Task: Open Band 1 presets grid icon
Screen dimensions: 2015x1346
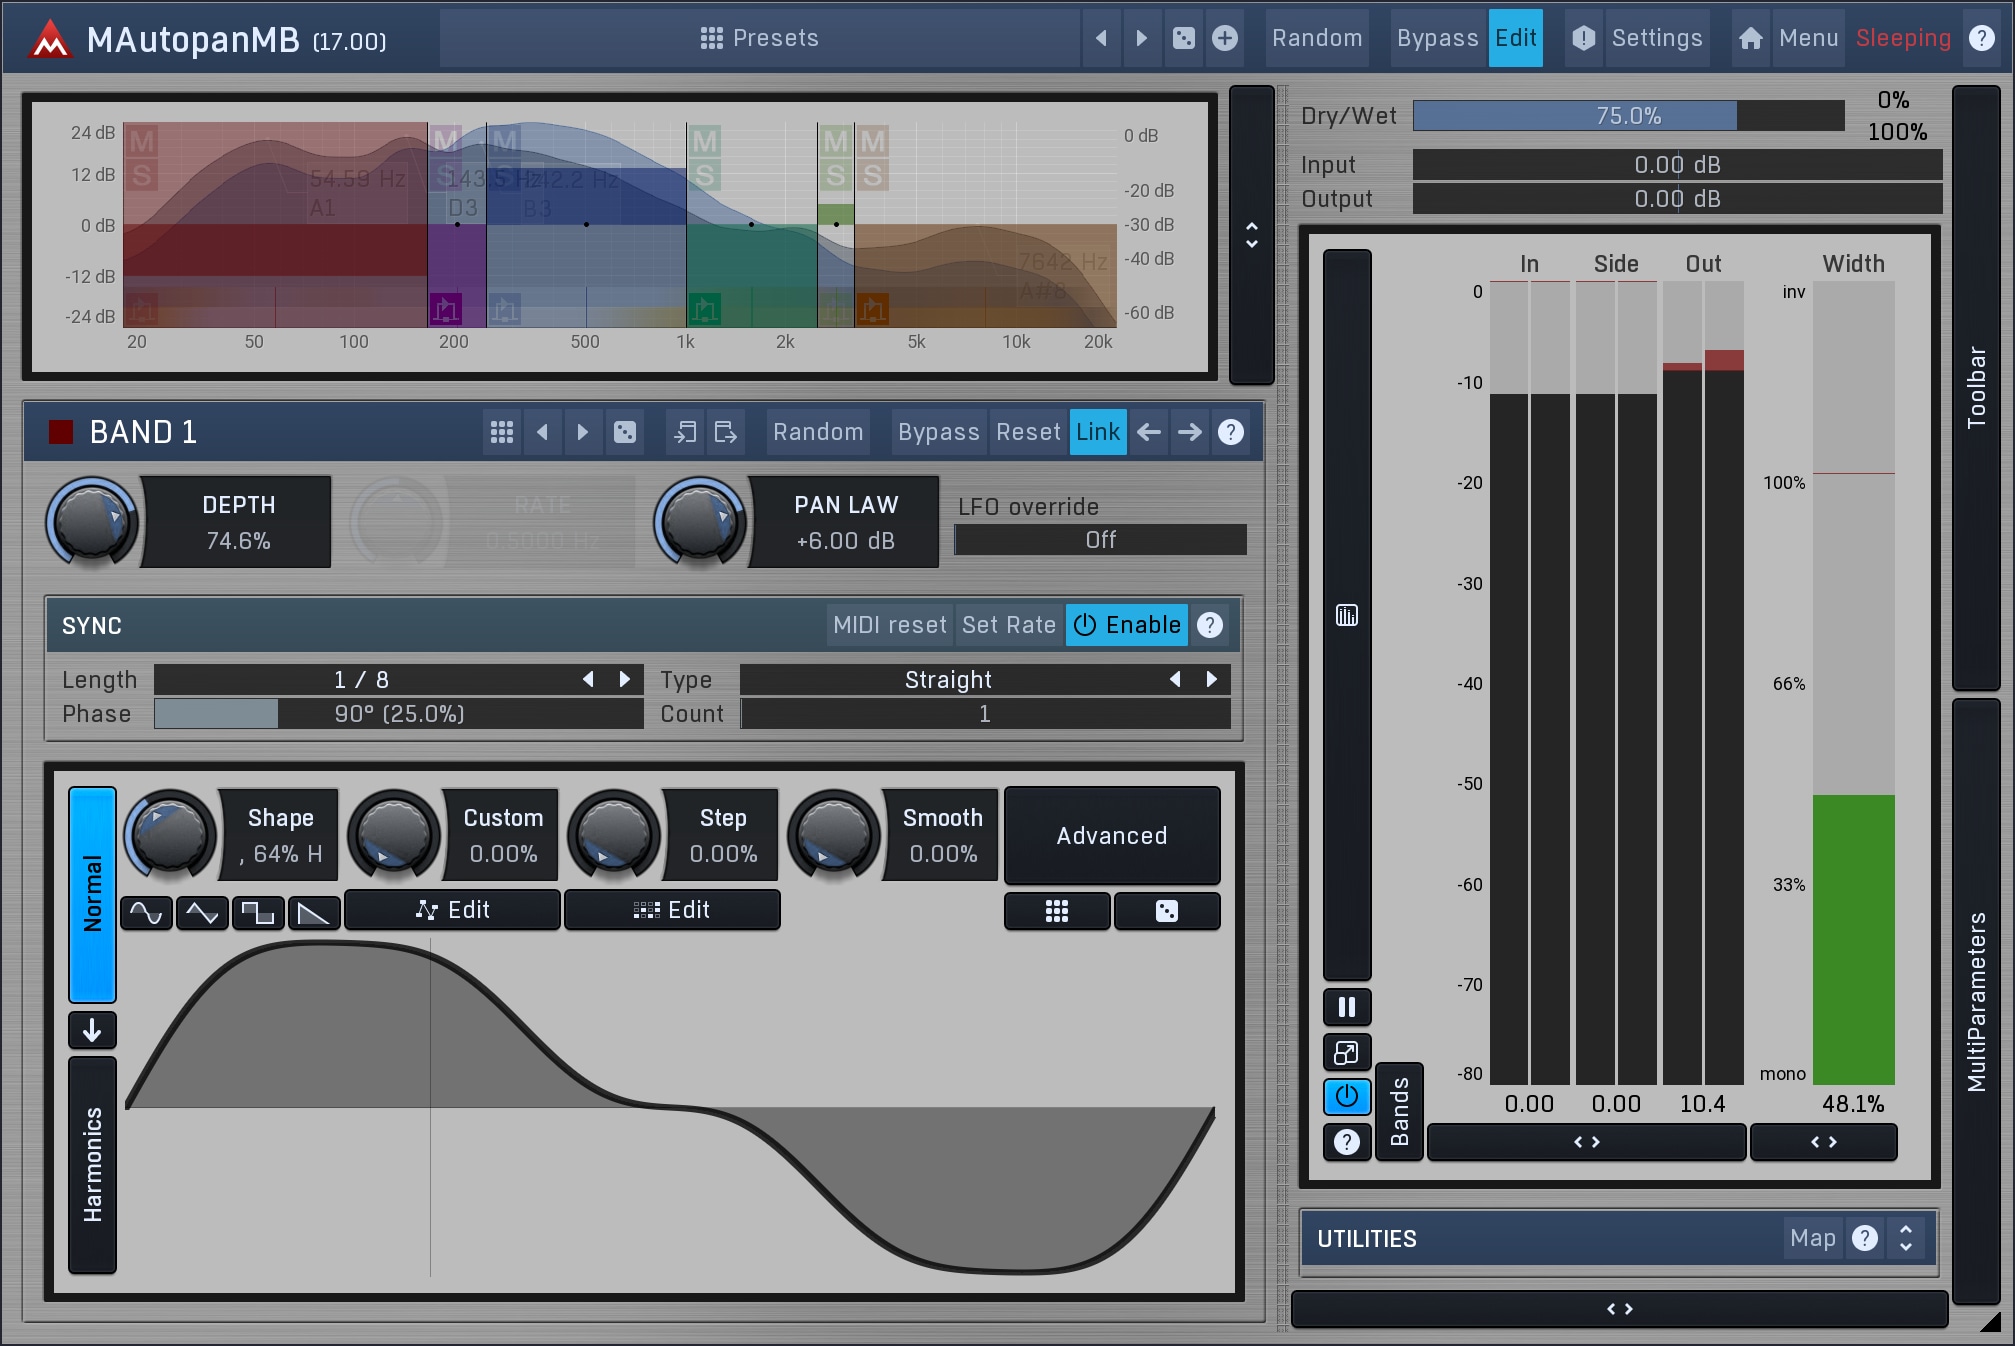Action: pos(502,432)
